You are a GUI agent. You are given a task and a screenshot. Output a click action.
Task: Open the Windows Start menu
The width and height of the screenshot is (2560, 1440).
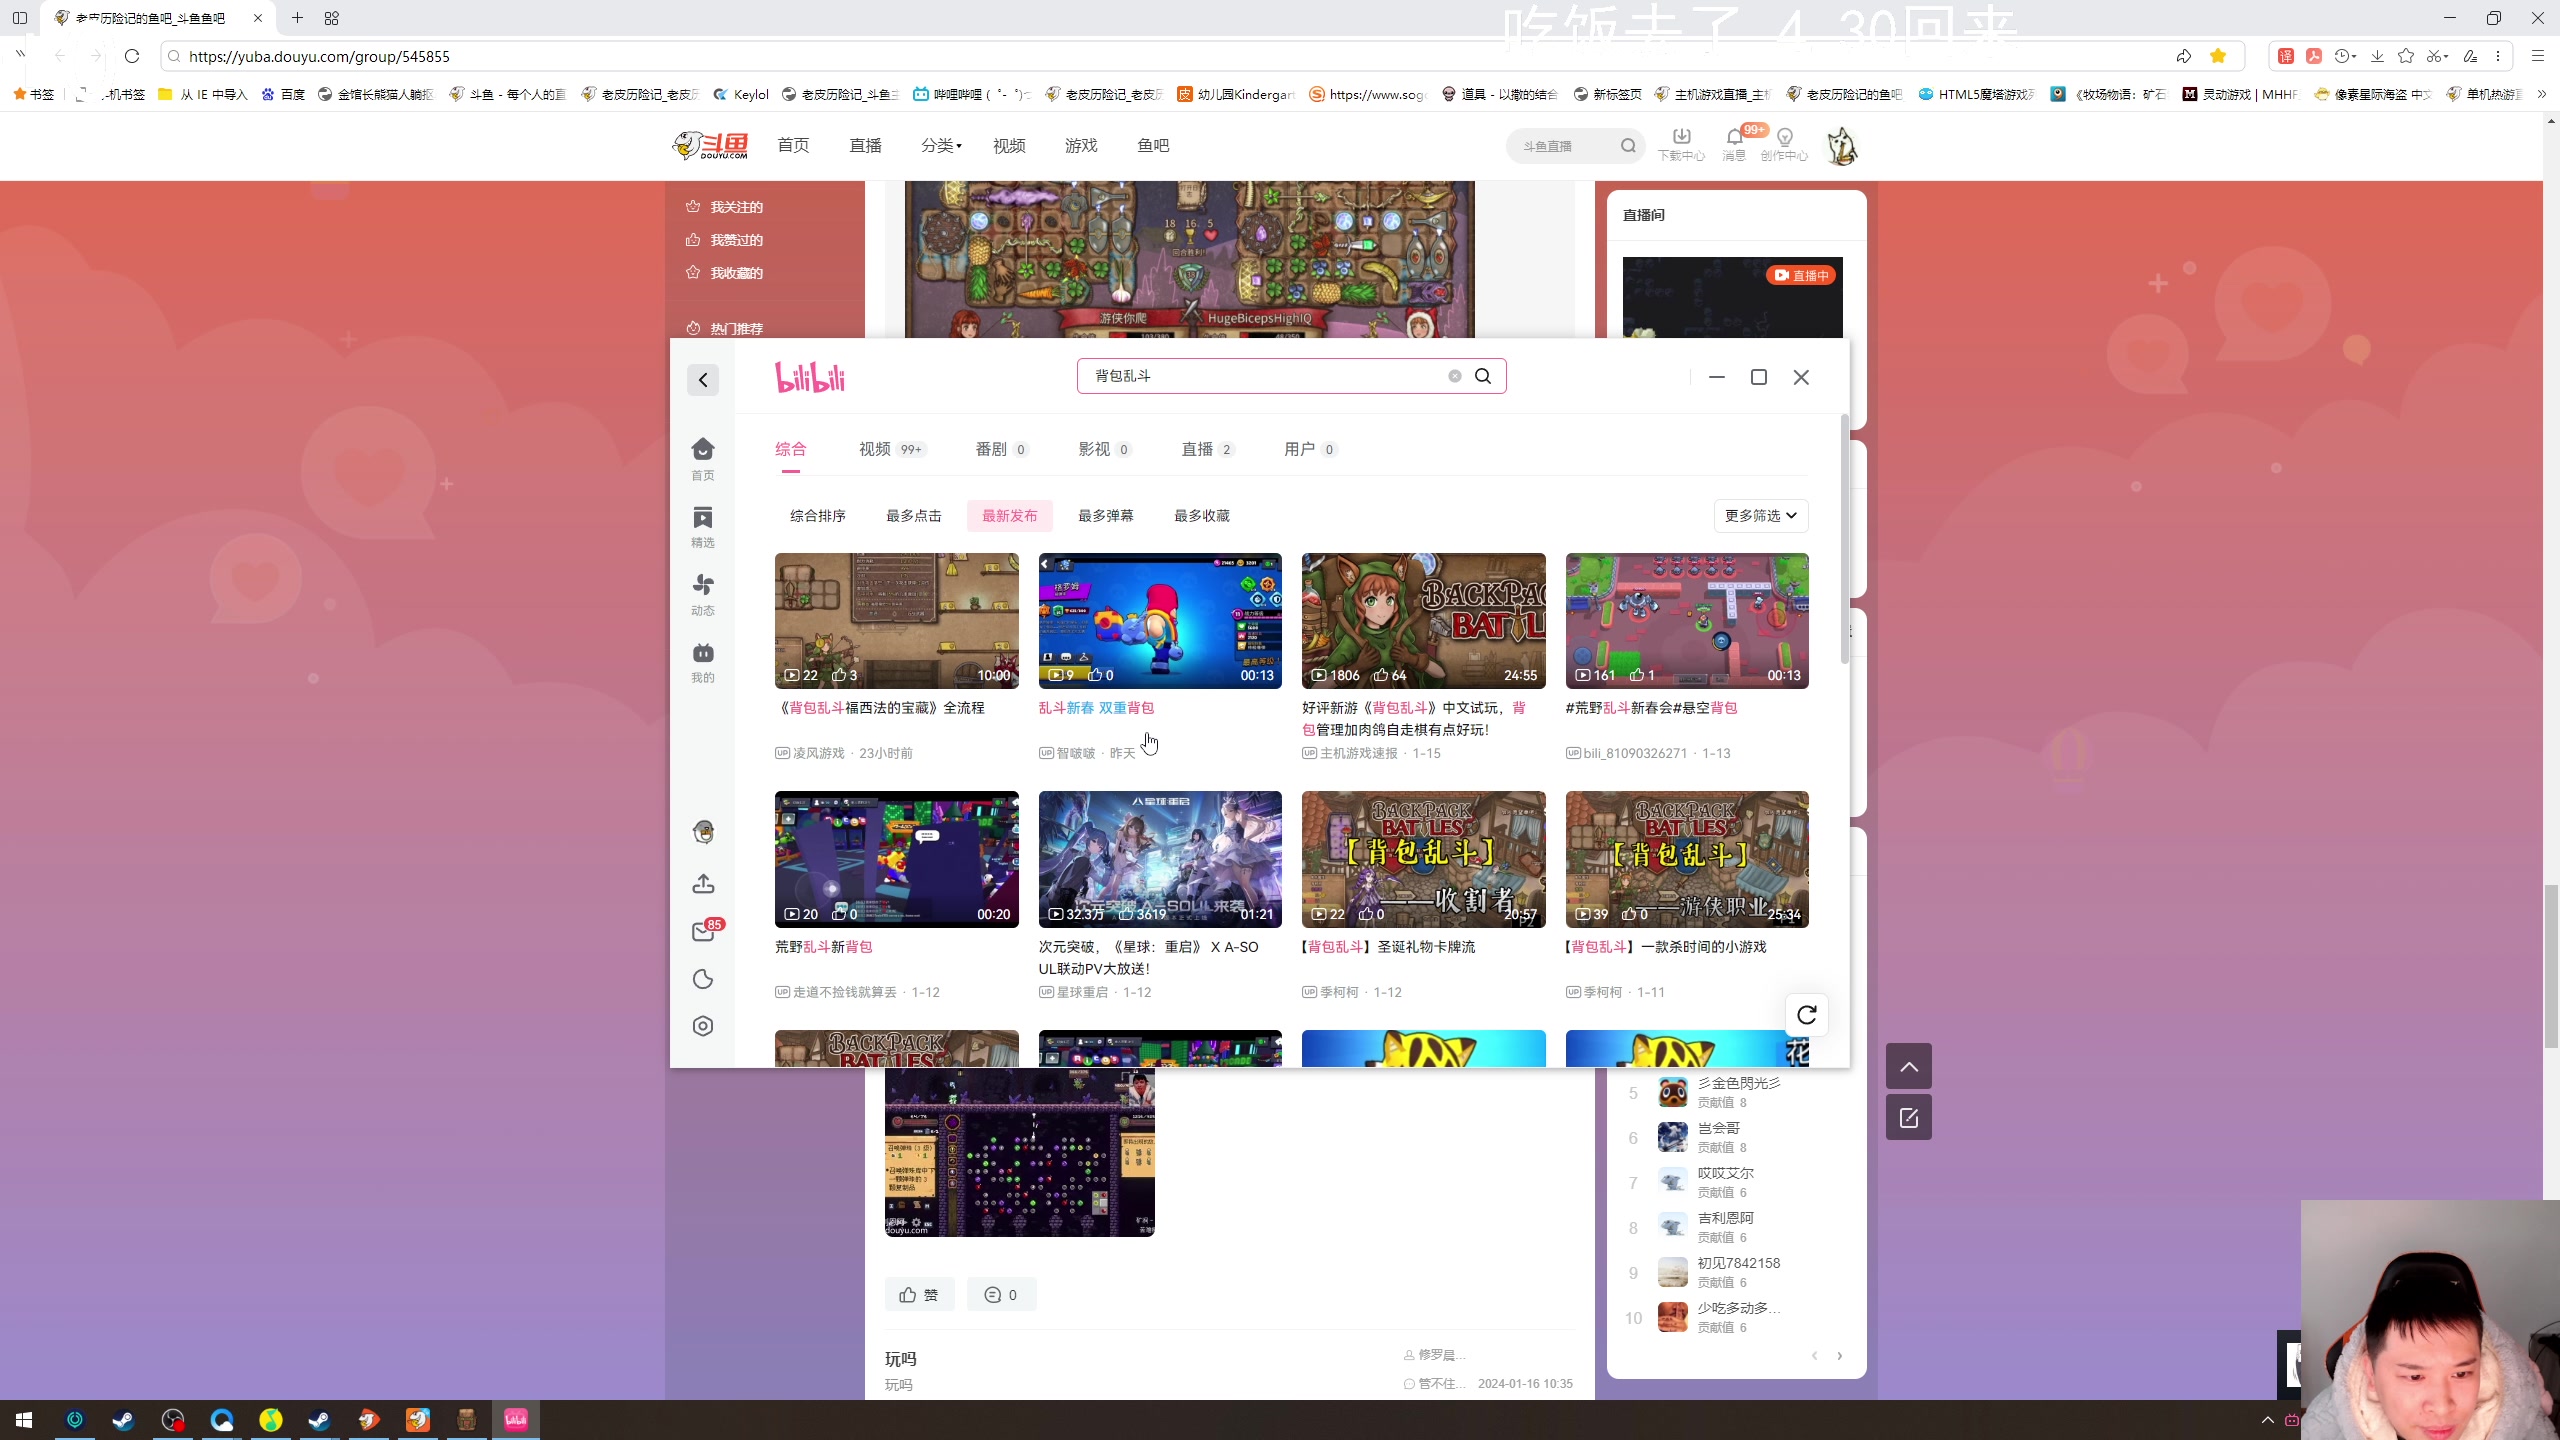click(24, 1420)
